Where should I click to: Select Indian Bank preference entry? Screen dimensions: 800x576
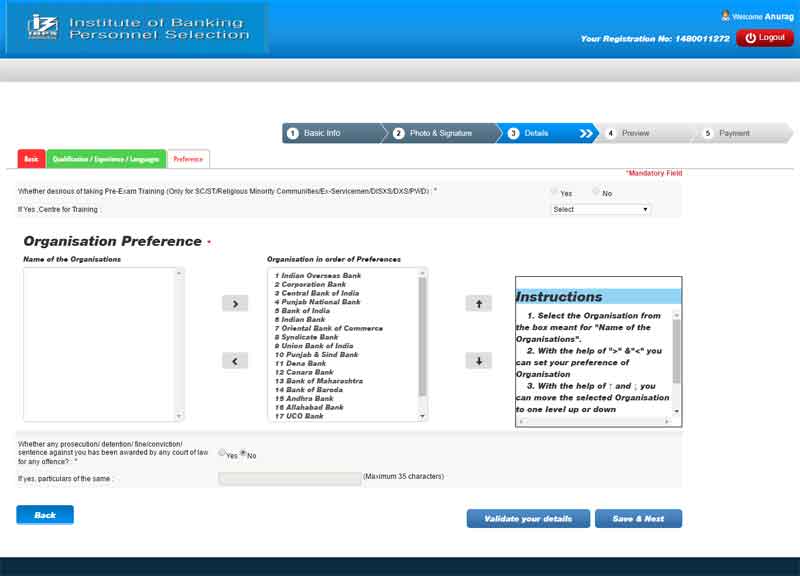[299, 319]
